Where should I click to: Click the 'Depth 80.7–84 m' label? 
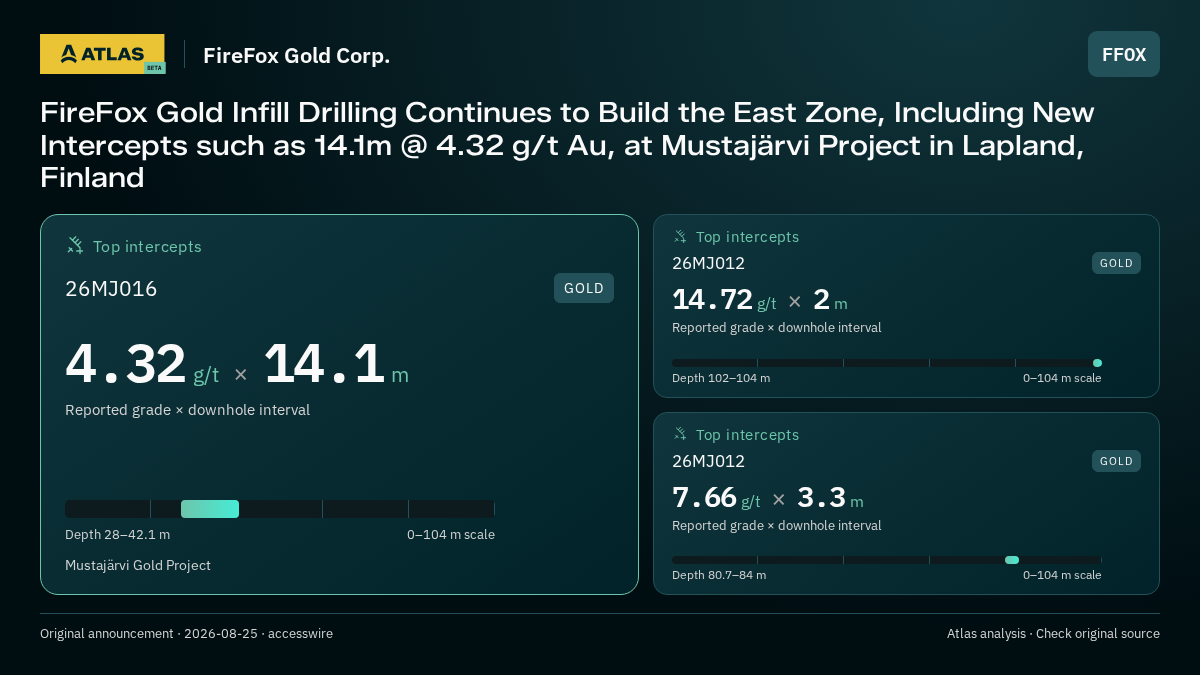coord(719,575)
